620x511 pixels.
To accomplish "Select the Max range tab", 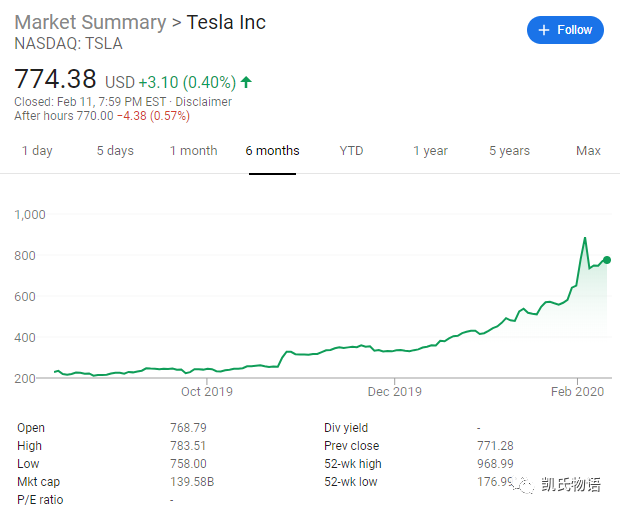I will [x=588, y=151].
